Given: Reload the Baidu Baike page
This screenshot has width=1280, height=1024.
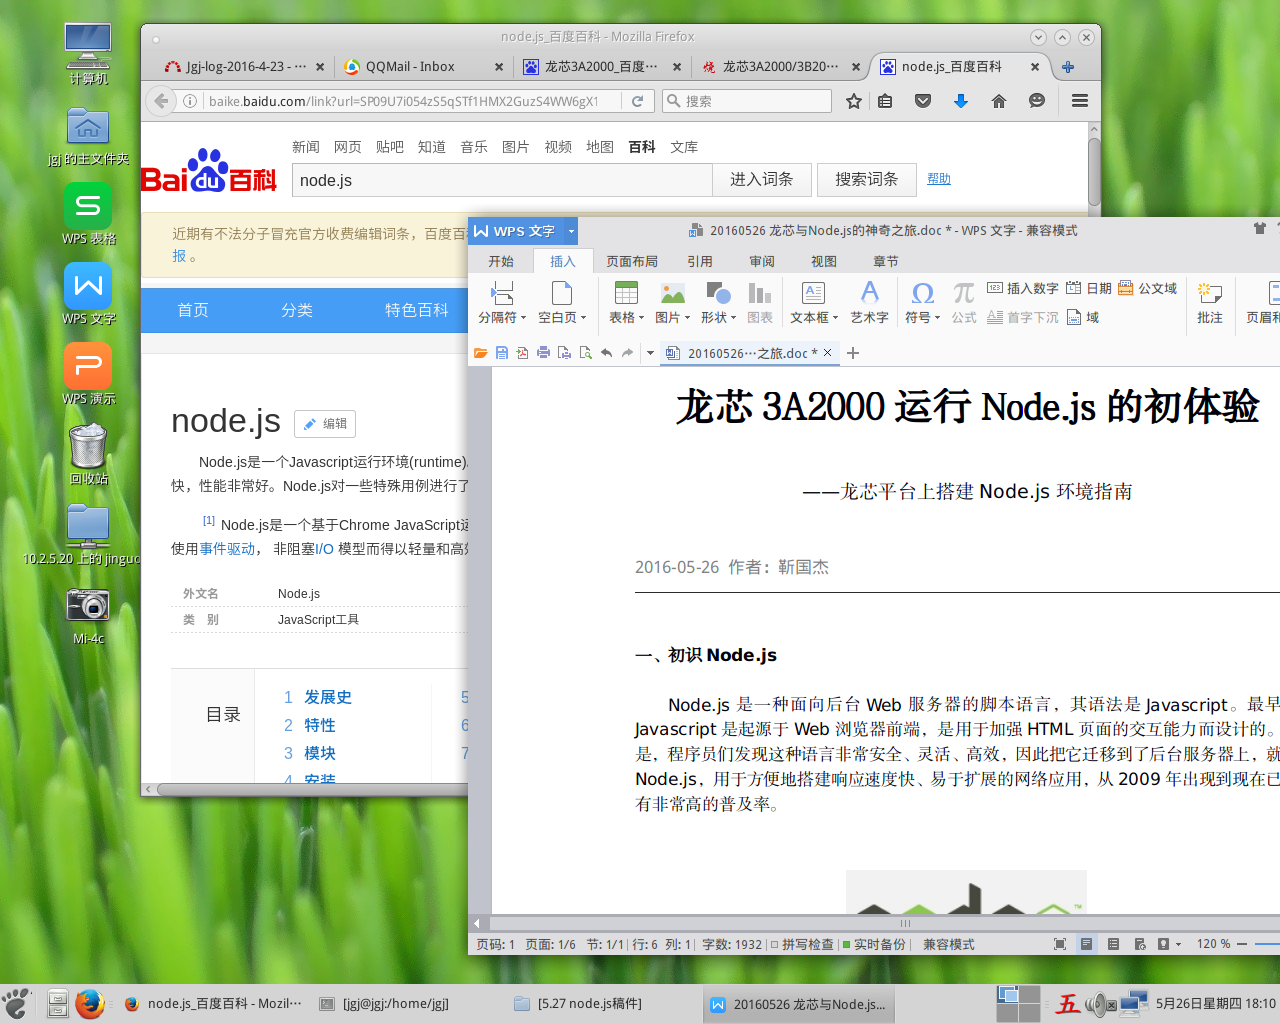Looking at the screenshot, I should 637,101.
